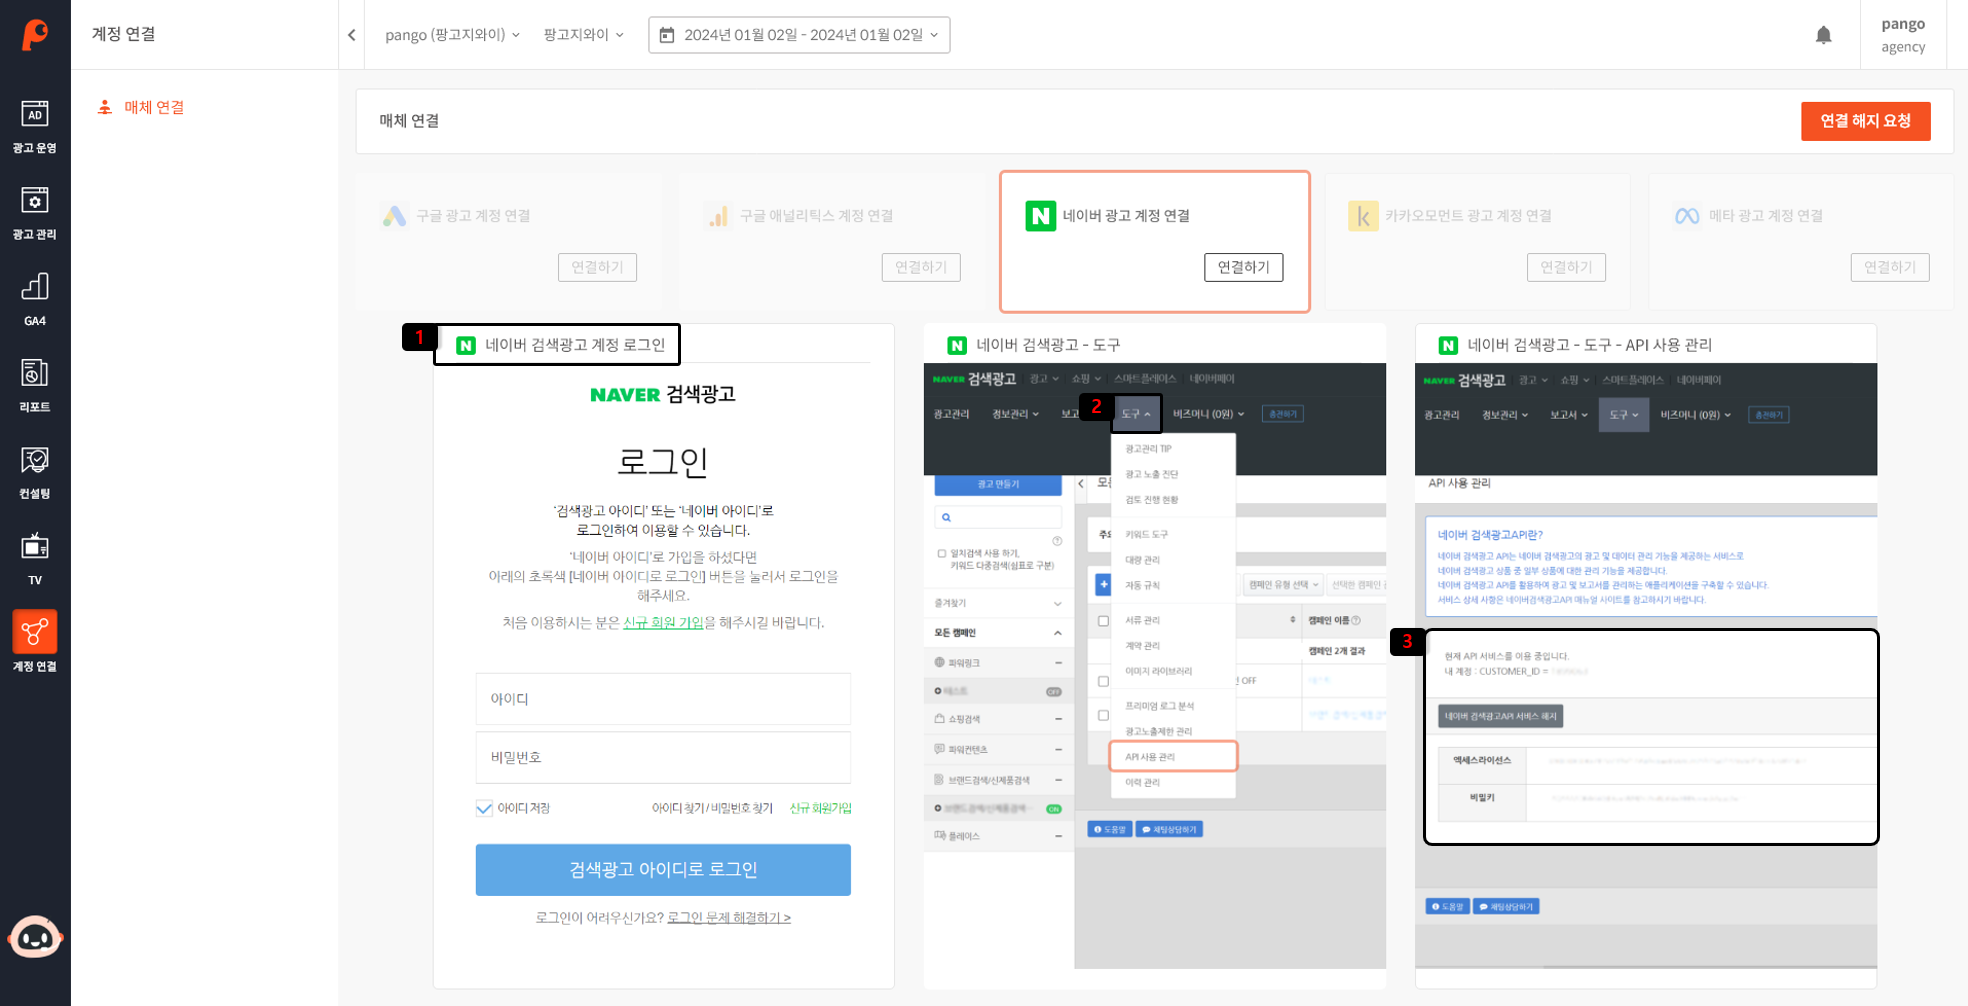Click the 광고 만들기 button in the guide
The height and width of the screenshot is (1006, 1968).
[x=998, y=485]
